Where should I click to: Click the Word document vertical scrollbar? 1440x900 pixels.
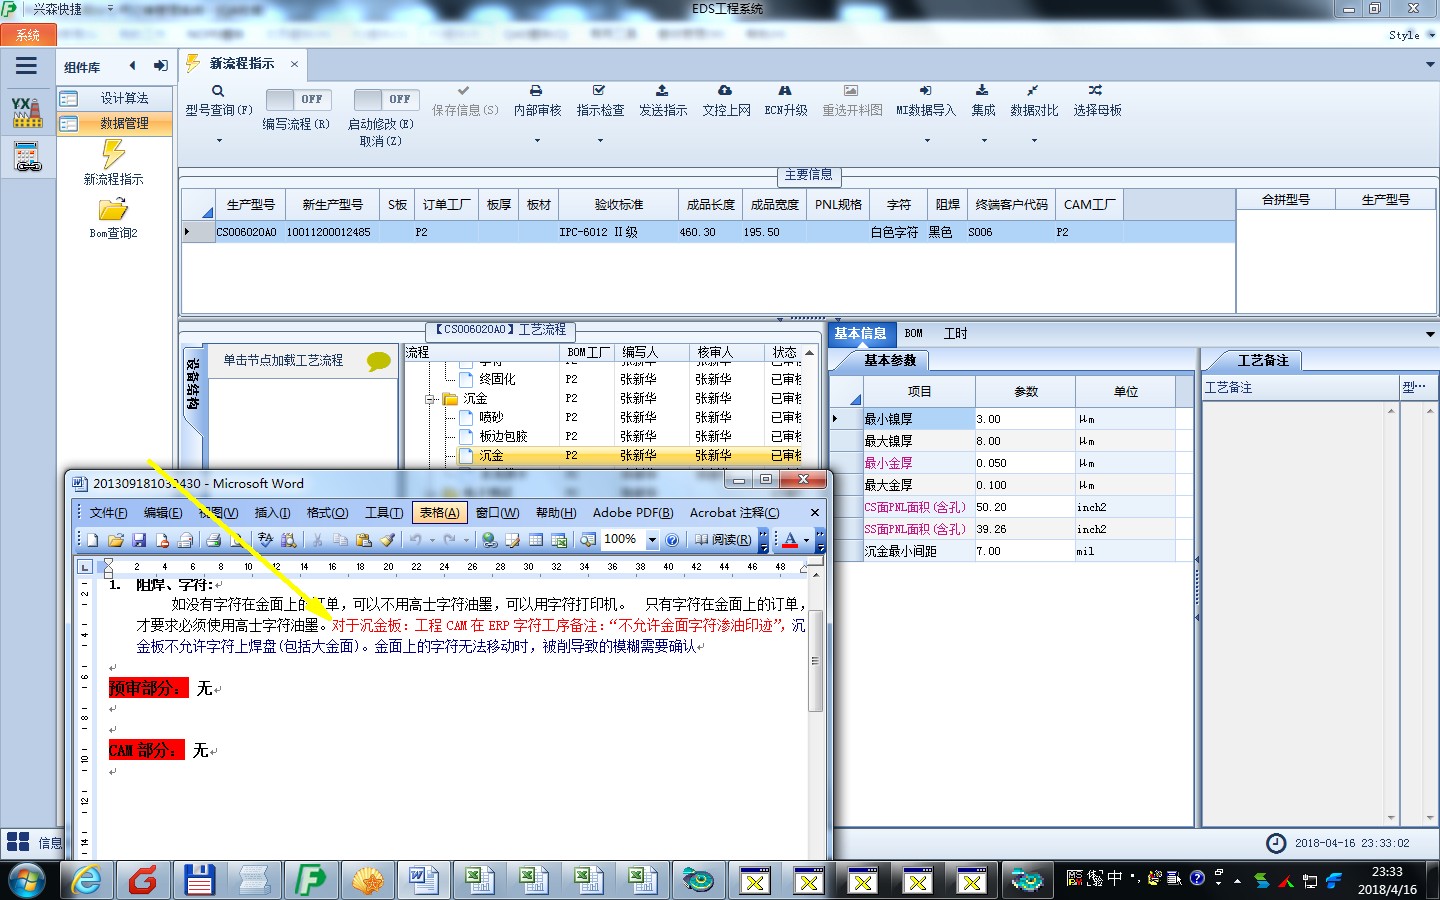pyautogui.click(x=816, y=661)
